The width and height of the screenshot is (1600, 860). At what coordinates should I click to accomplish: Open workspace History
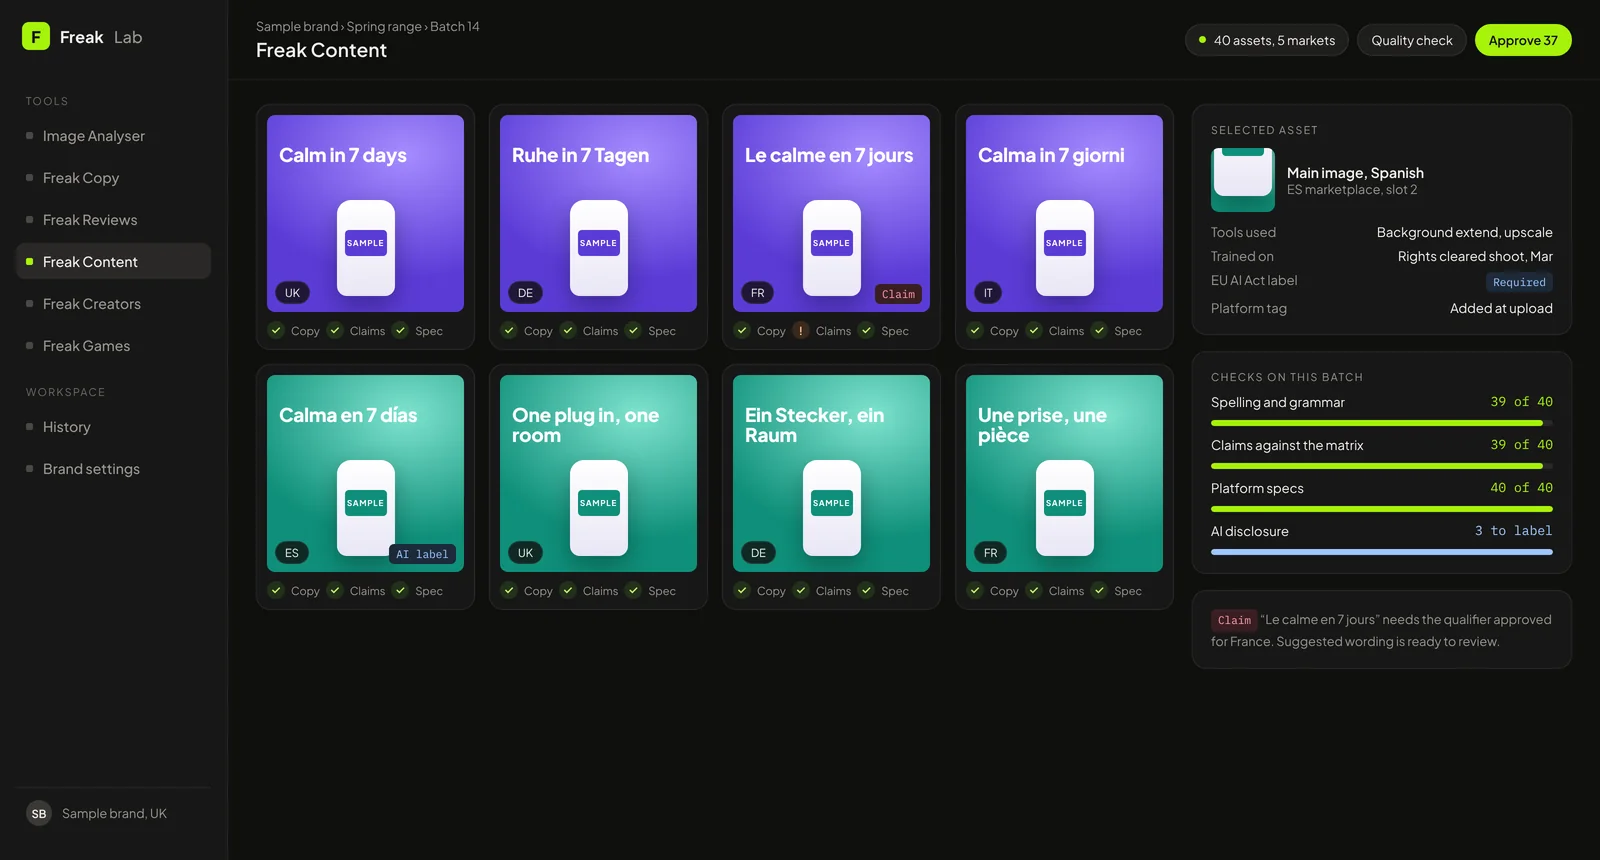click(113, 427)
